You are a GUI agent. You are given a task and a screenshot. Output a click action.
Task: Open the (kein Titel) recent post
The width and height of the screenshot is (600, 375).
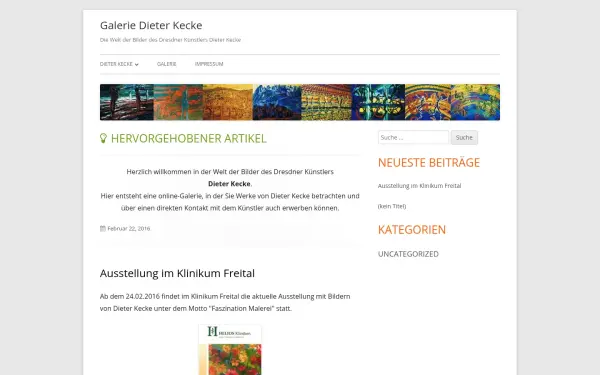(x=392, y=206)
